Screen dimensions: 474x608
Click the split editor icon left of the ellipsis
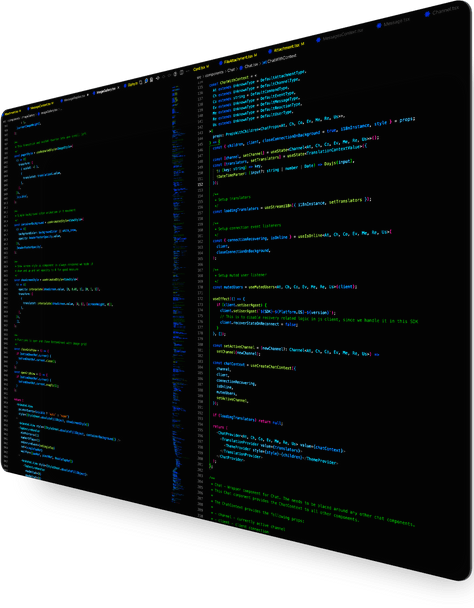click(182, 72)
